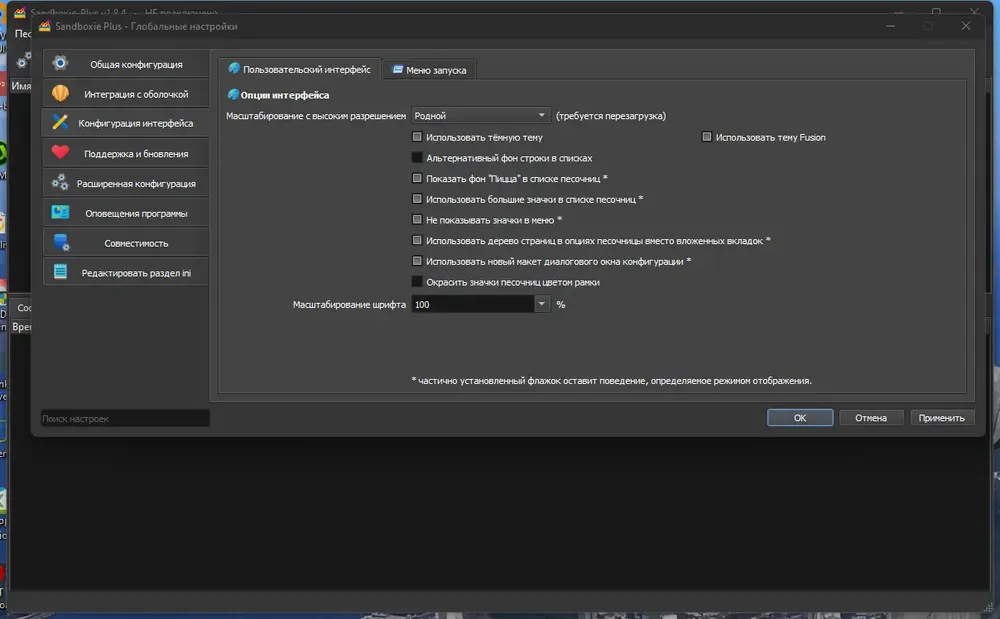Minimize the Глобальные настройки dialog

[x=890, y=26]
